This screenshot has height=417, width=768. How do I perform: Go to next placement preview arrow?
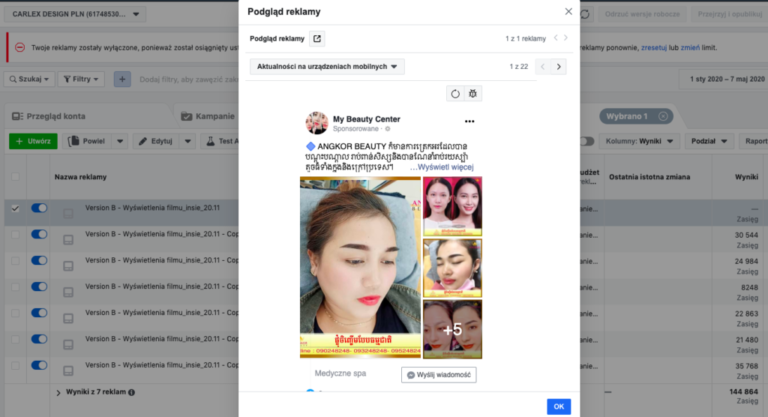coord(559,67)
